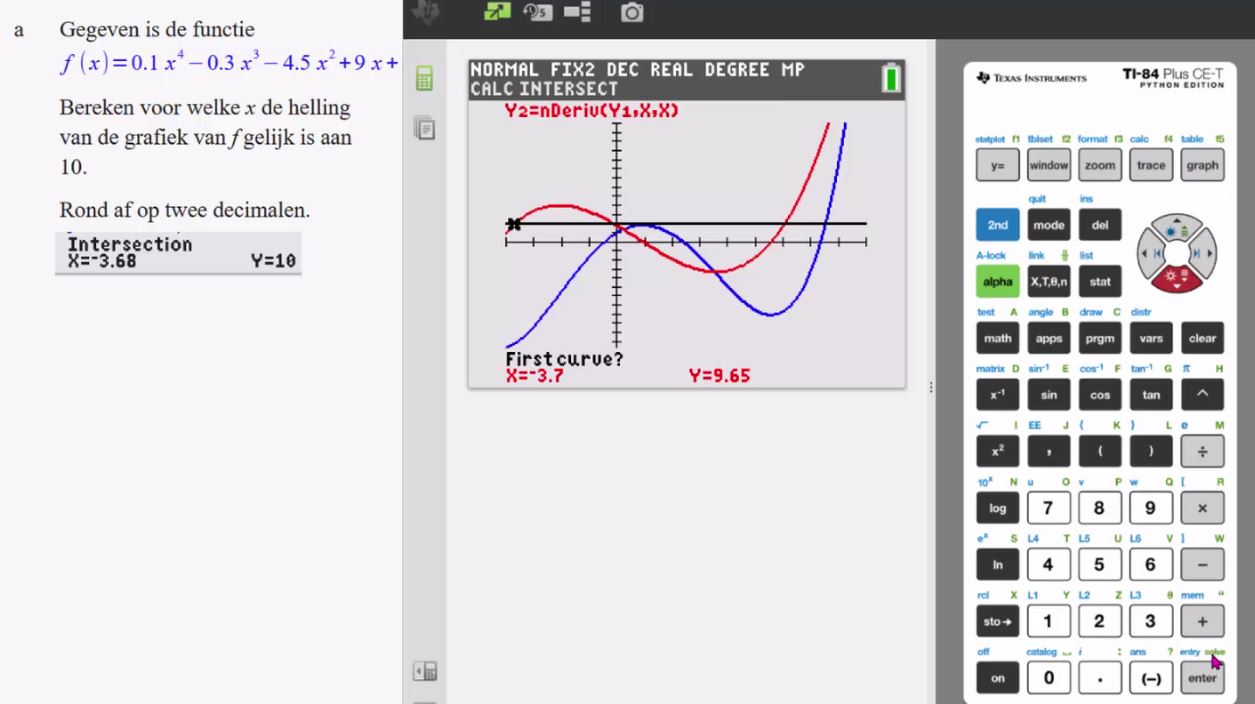The width and height of the screenshot is (1255, 704).
Task: Click the green calculator icon in sidebar
Action: 424,80
